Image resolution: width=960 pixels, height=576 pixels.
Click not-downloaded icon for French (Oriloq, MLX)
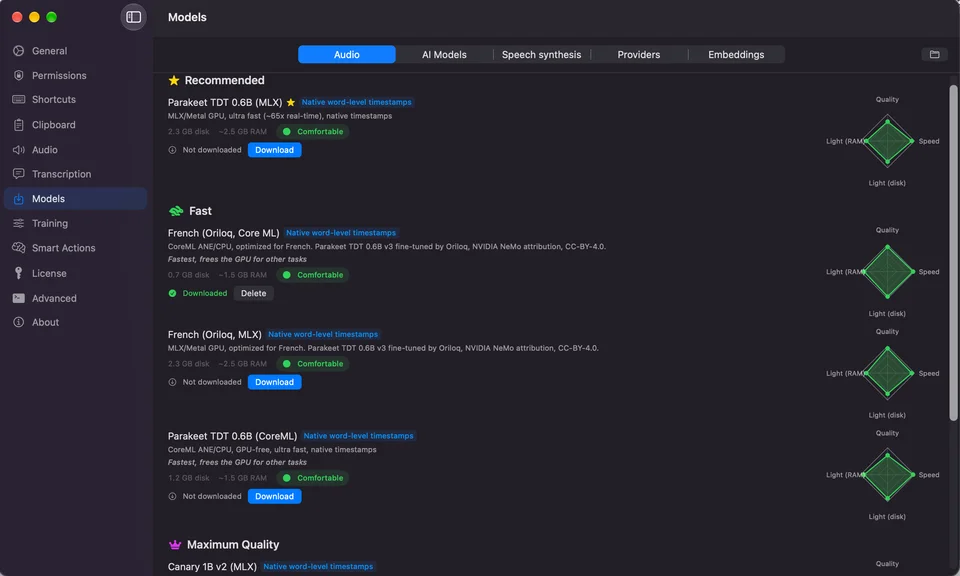[172, 382]
